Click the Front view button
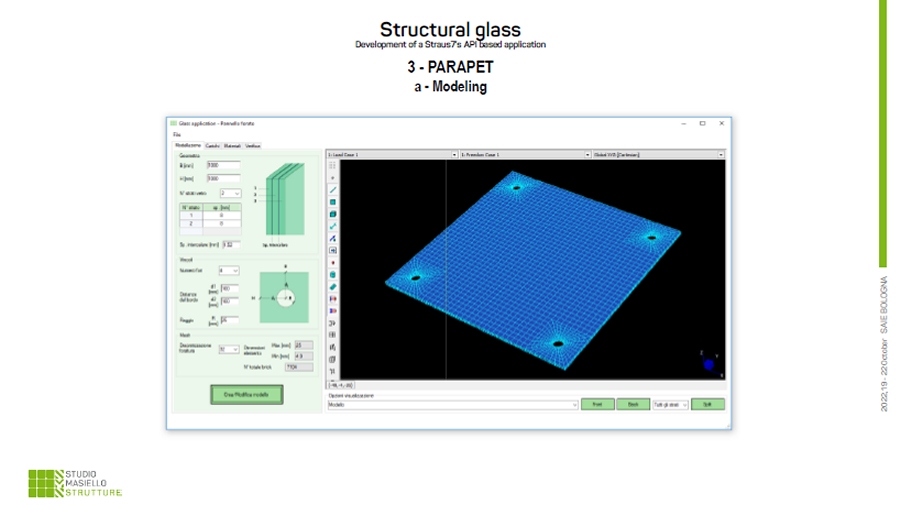Image resolution: width=900 pixels, height=505 pixels. click(x=596, y=405)
